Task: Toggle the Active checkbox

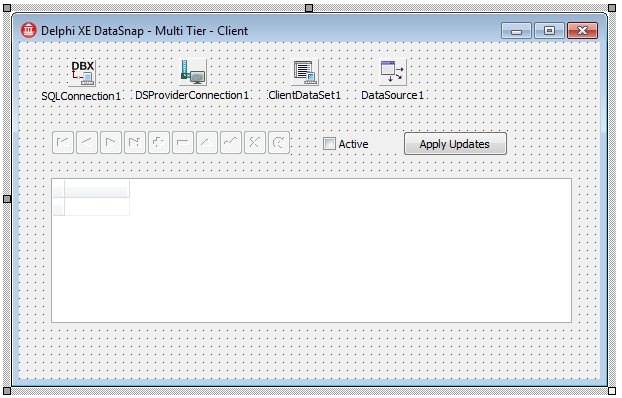Action: pos(329,144)
